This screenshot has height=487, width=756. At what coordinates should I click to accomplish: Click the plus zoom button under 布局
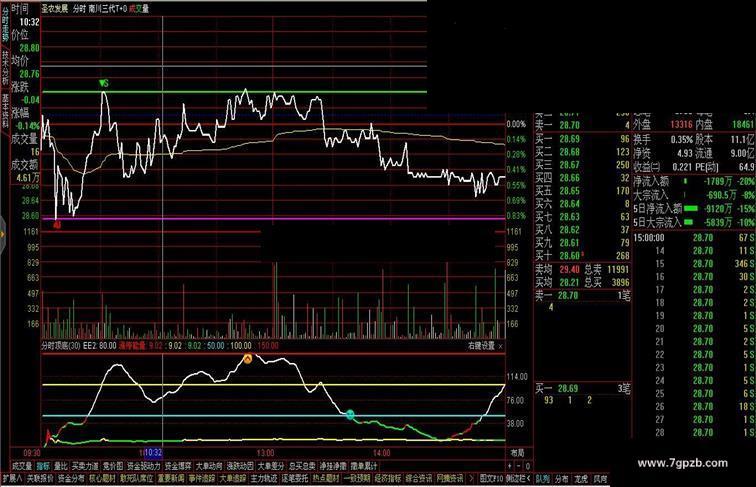pyautogui.click(x=510, y=466)
